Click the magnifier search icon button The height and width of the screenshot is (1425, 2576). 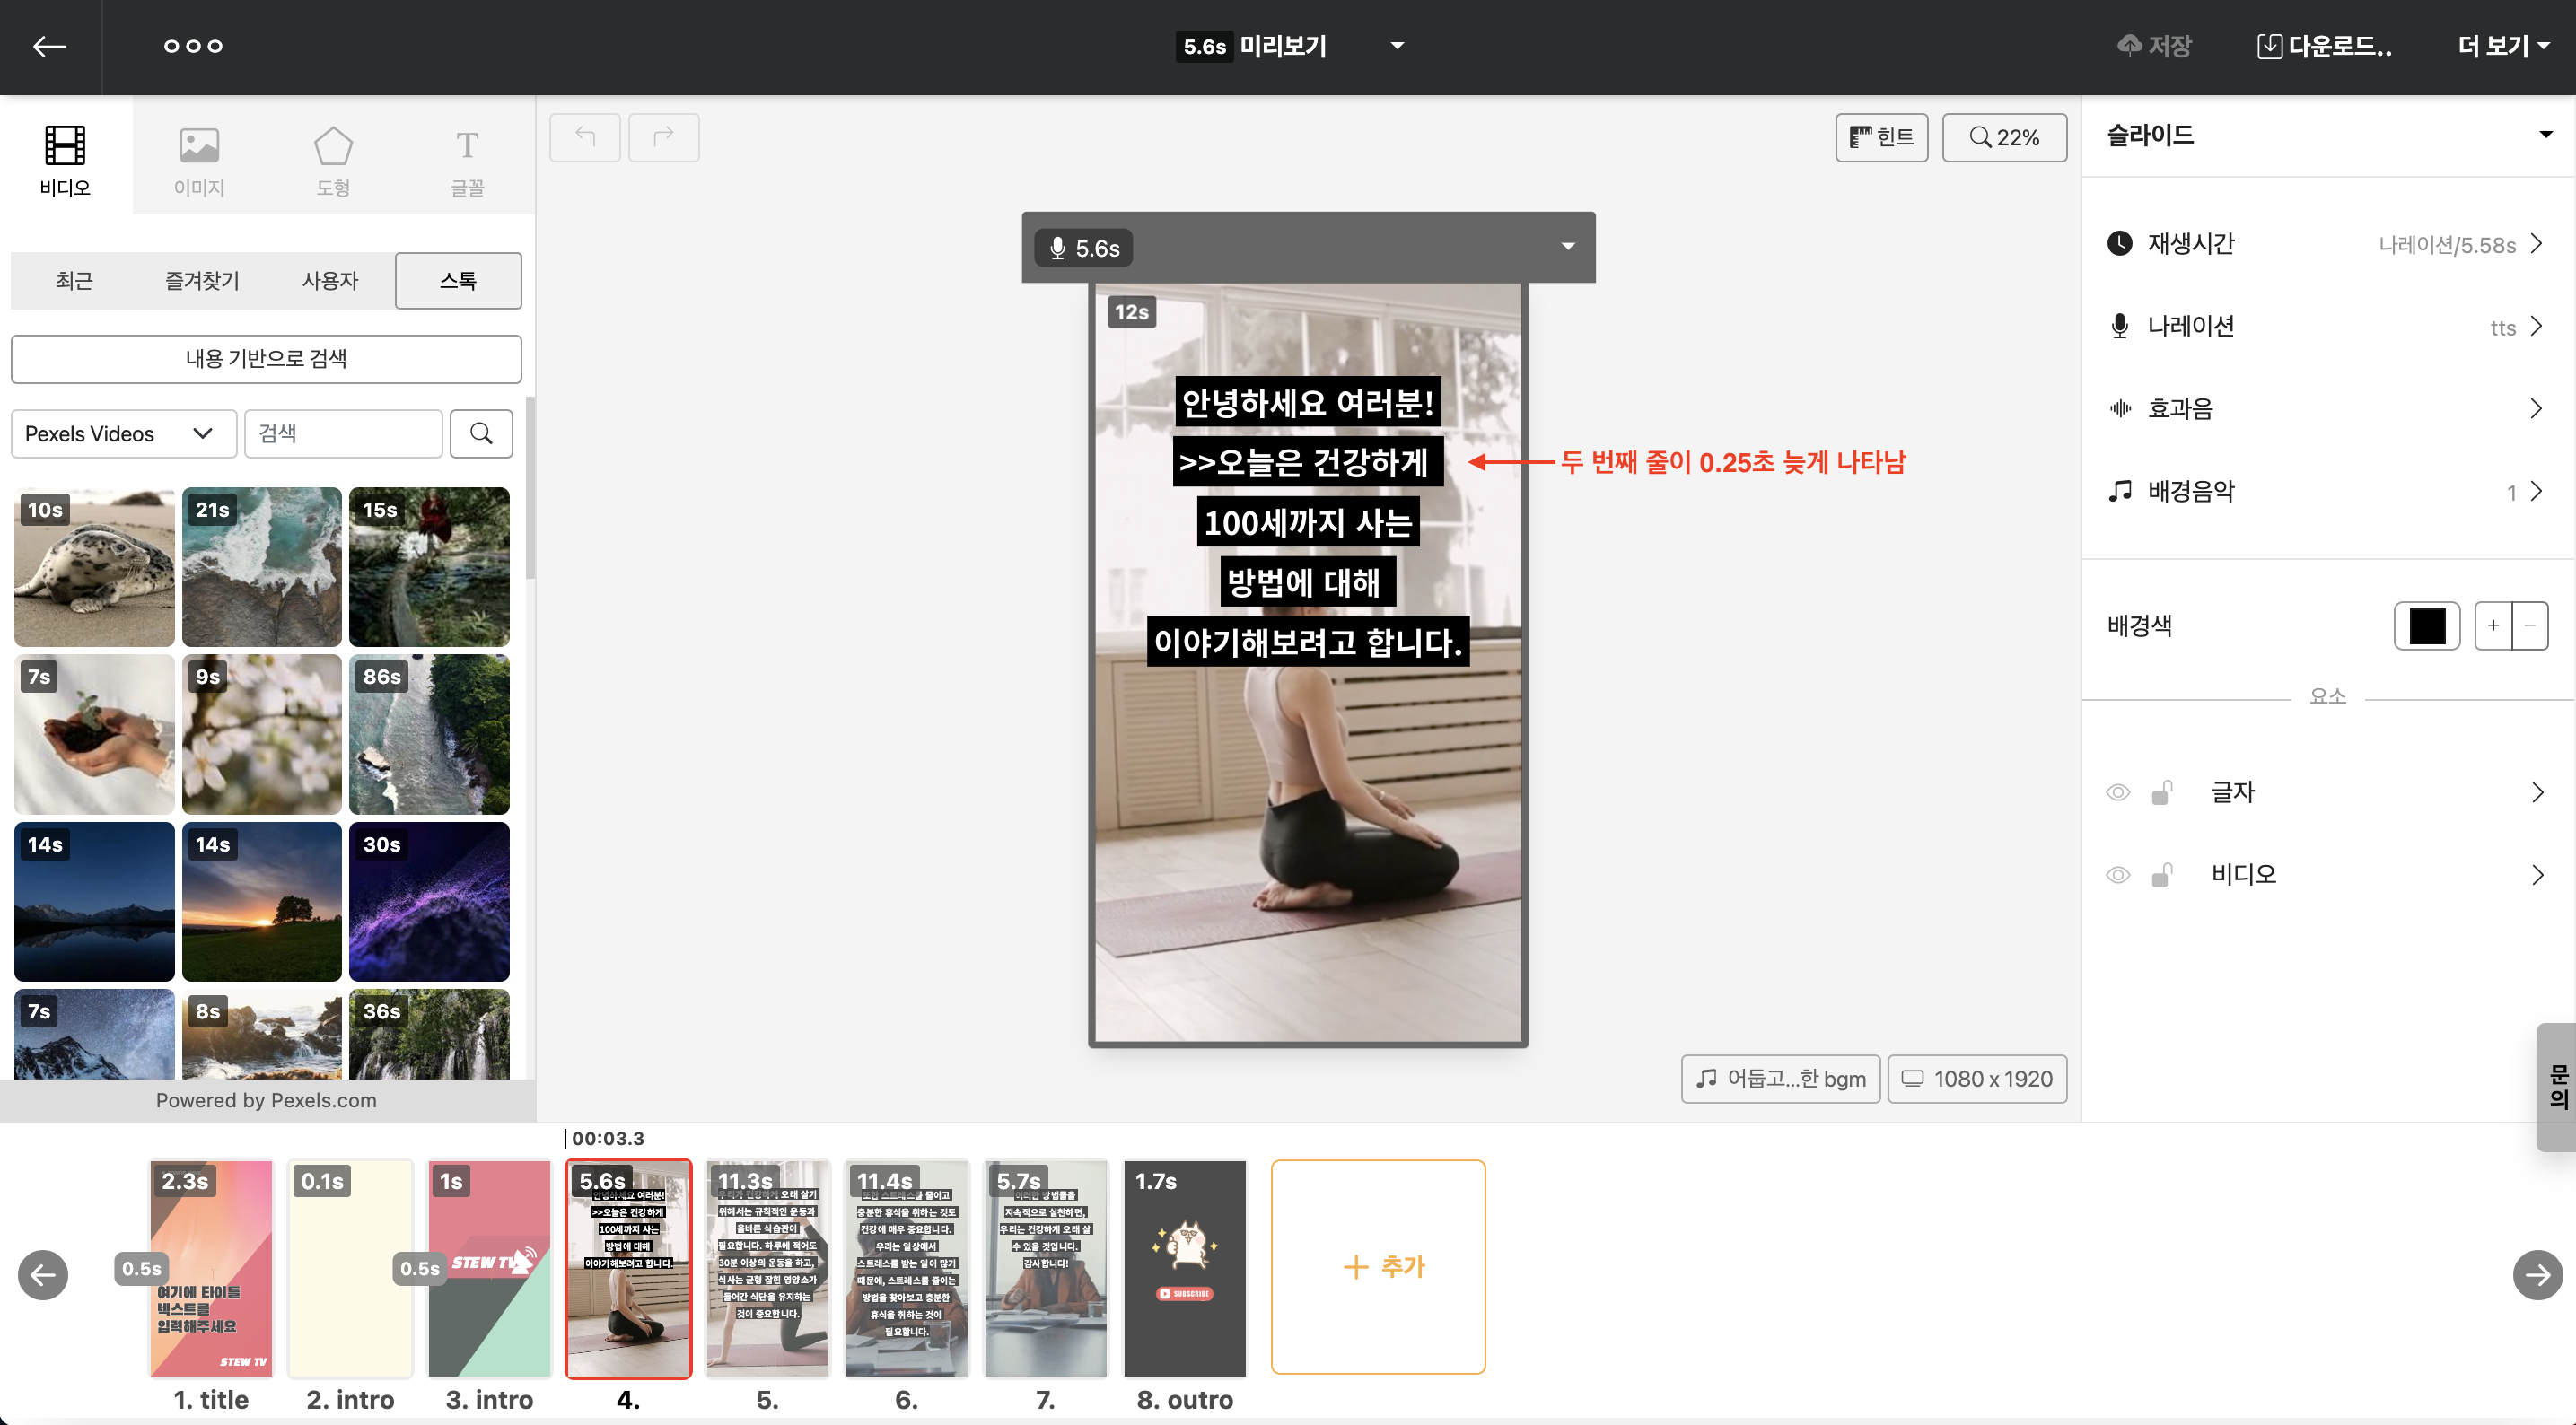pyautogui.click(x=481, y=433)
